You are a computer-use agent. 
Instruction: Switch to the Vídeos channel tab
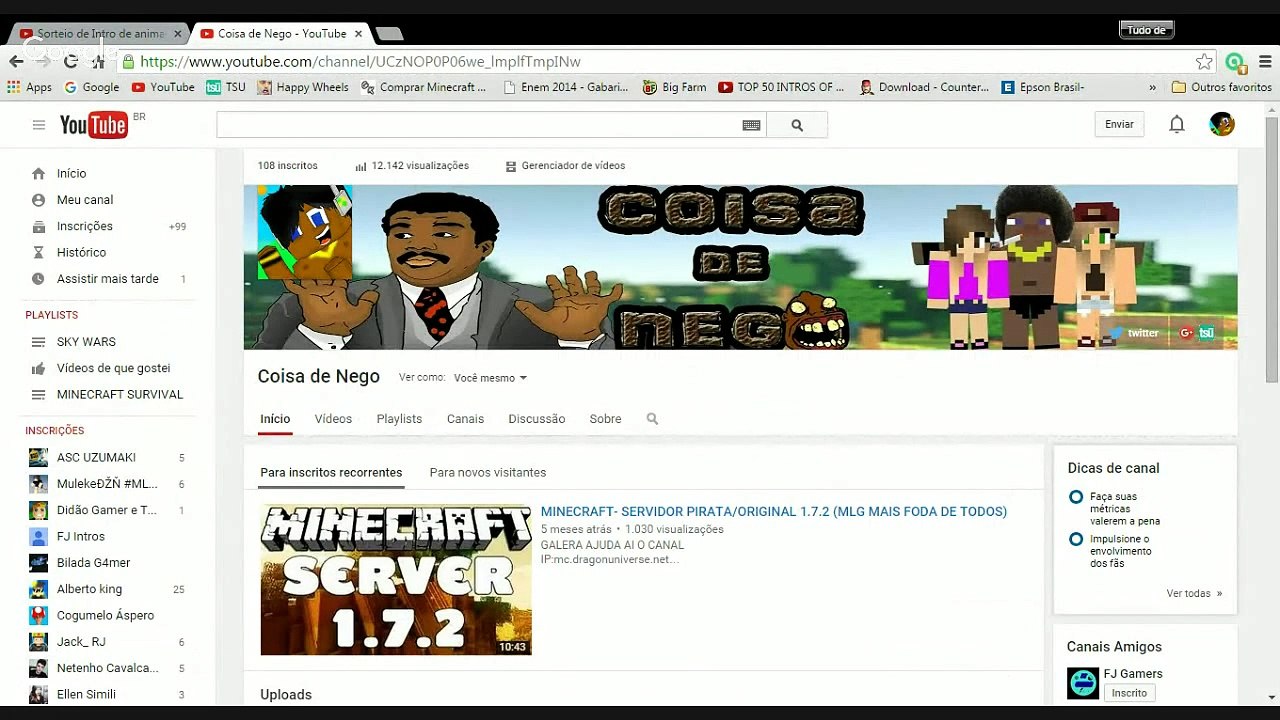333,419
